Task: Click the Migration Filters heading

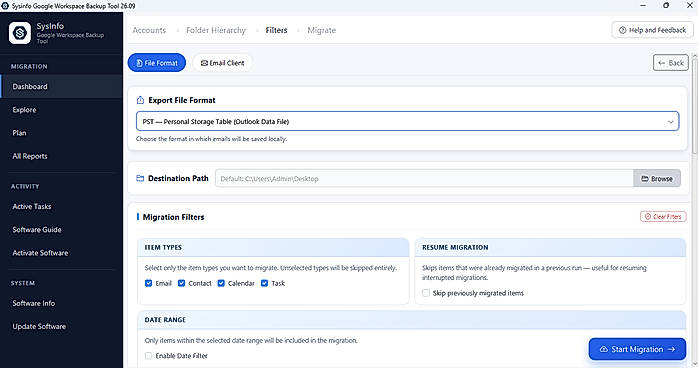Action: tap(173, 217)
